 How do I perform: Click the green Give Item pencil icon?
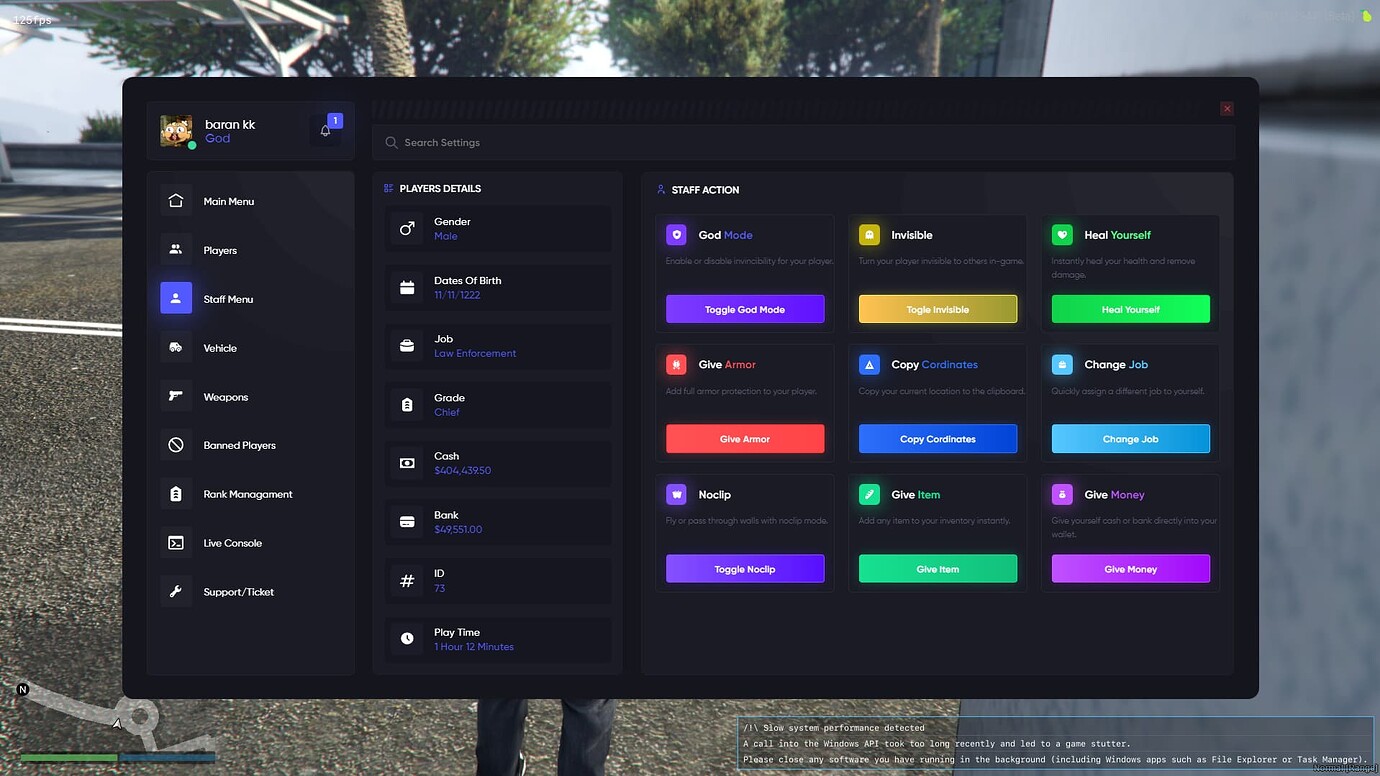point(868,494)
